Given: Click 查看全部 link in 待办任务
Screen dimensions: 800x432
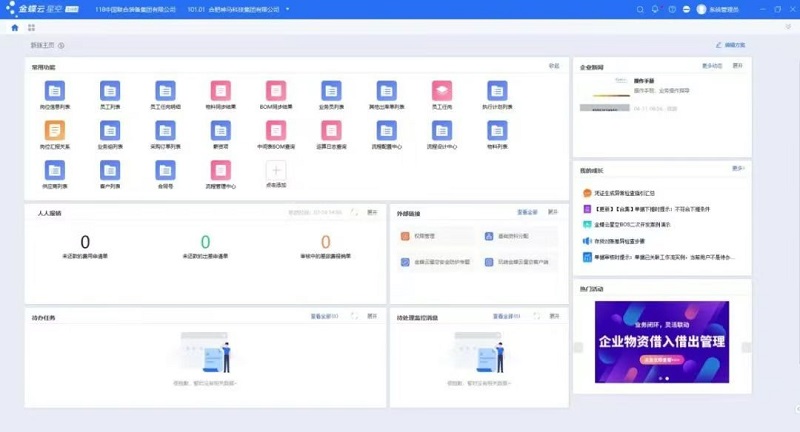Looking at the screenshot, I should click(x=324, y=317).
